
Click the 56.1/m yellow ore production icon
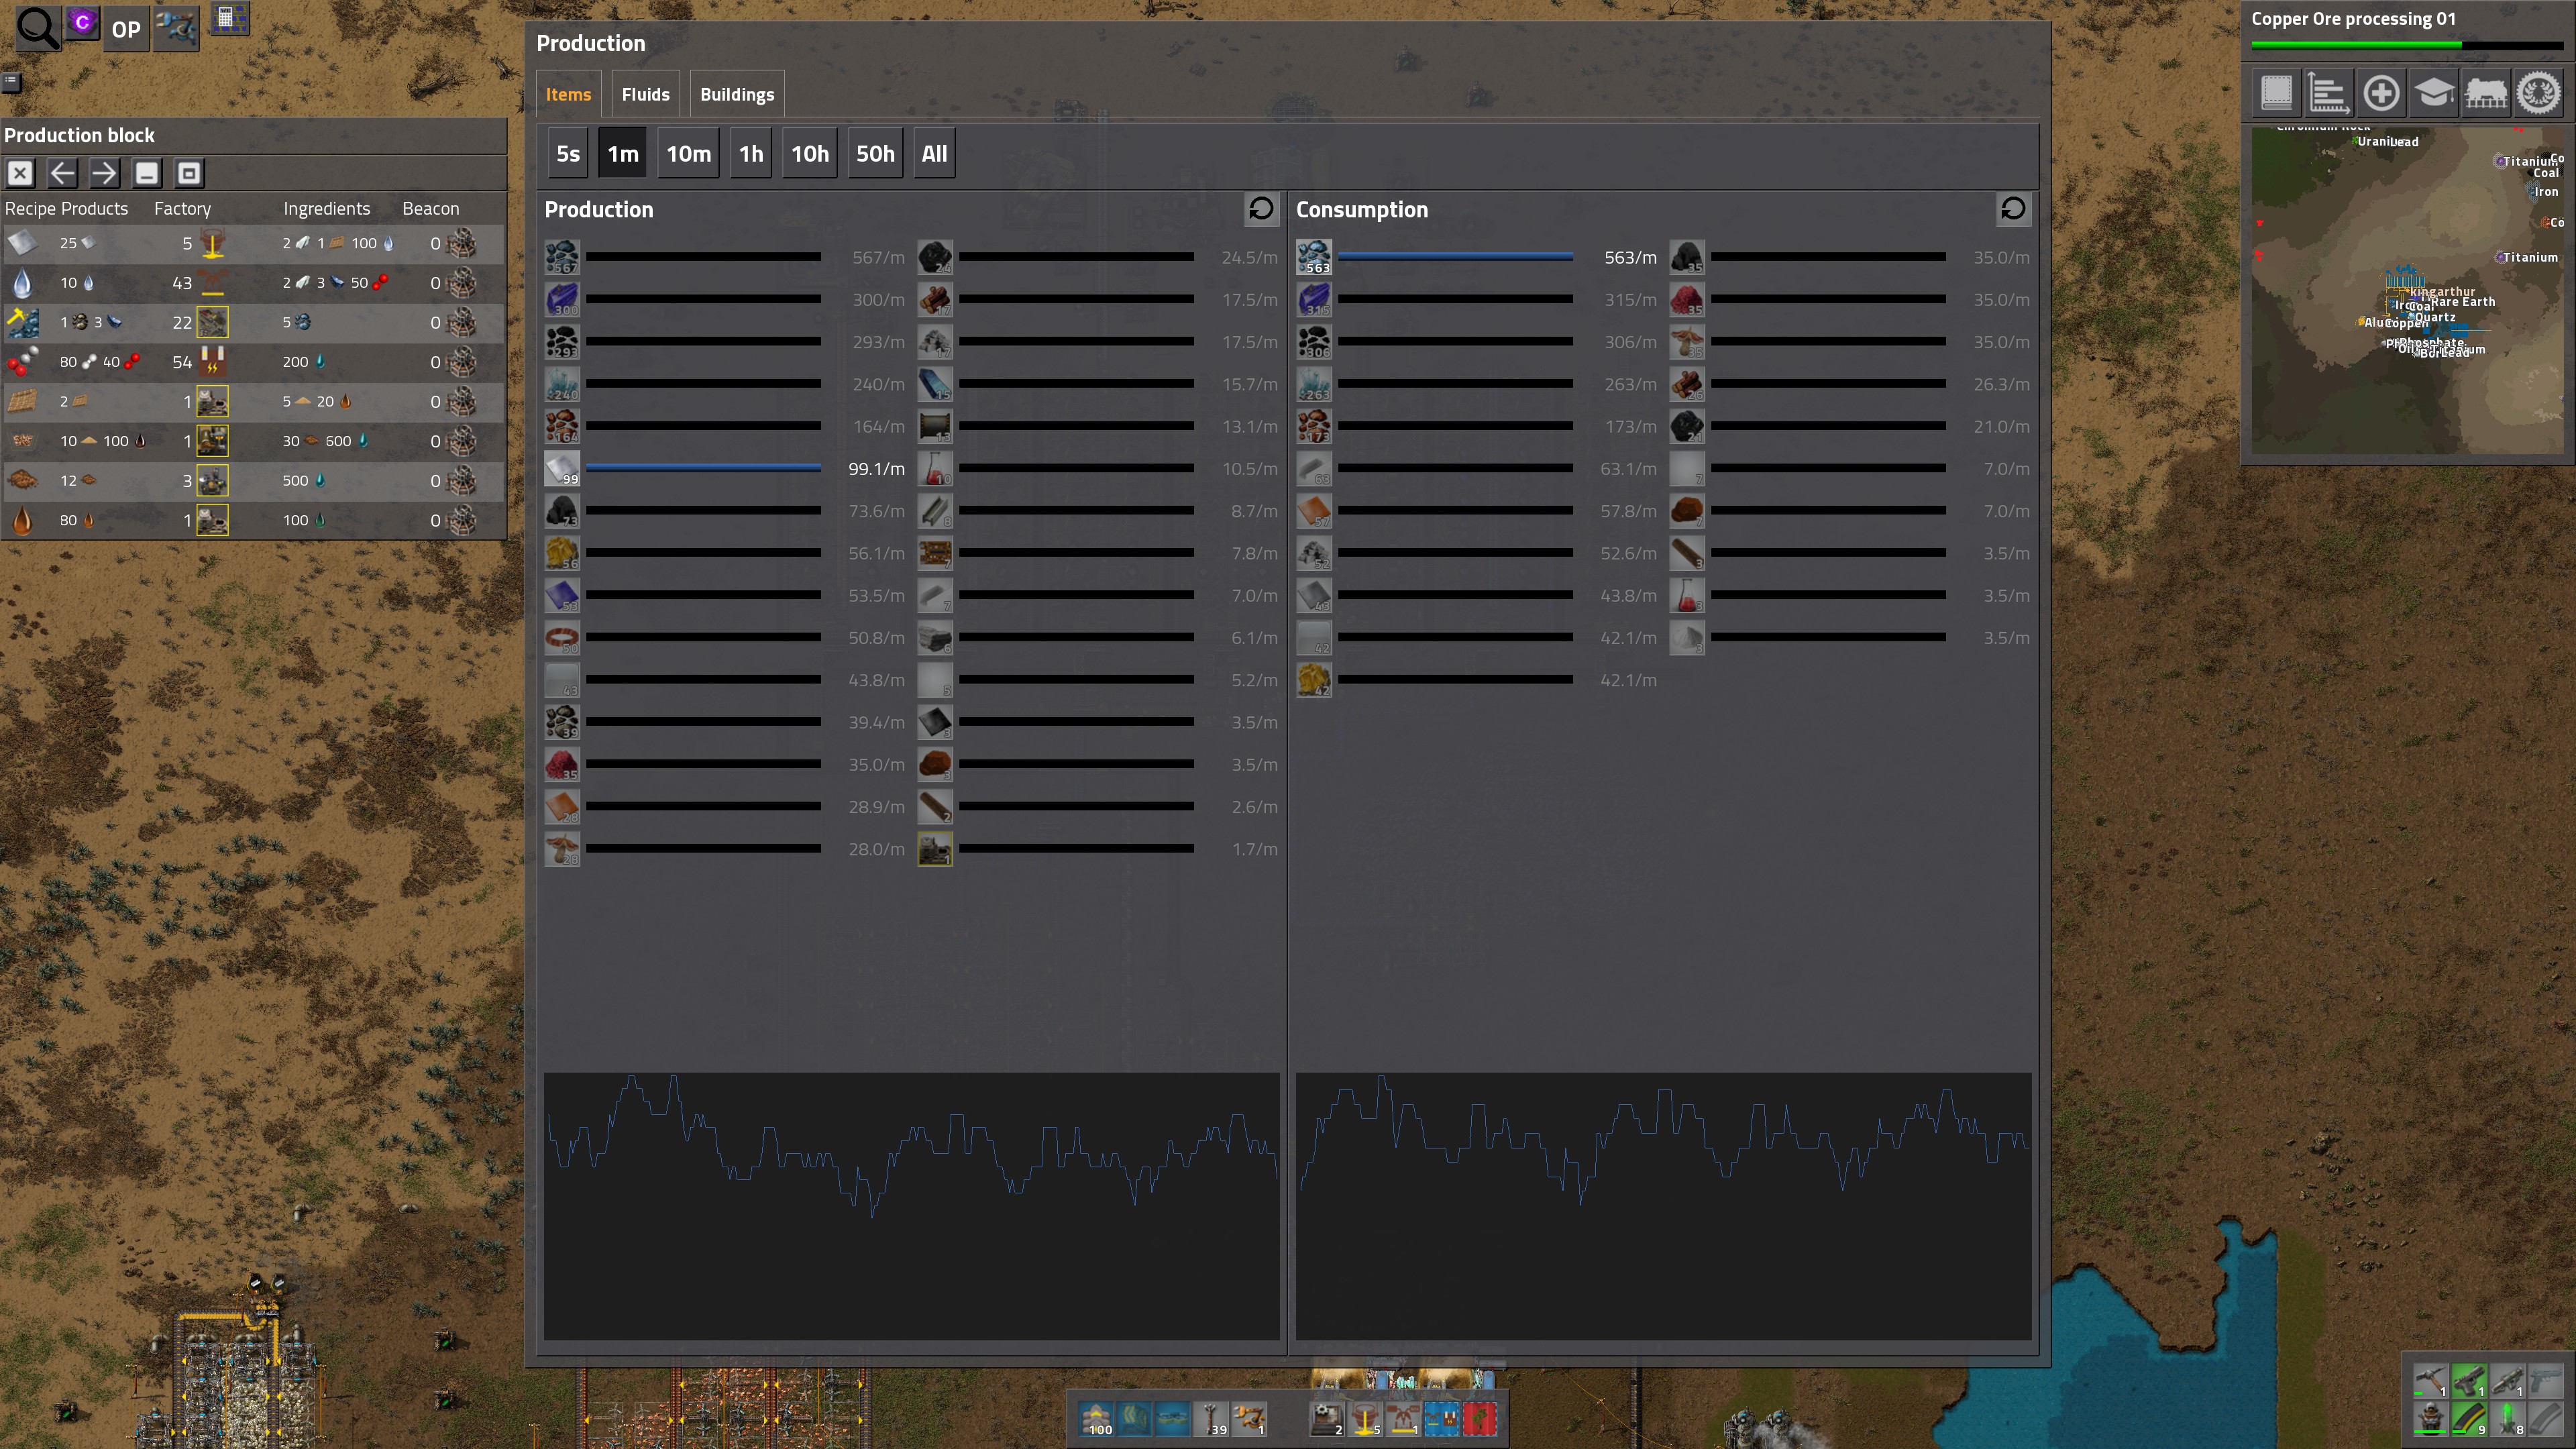[x=562, y=553]
